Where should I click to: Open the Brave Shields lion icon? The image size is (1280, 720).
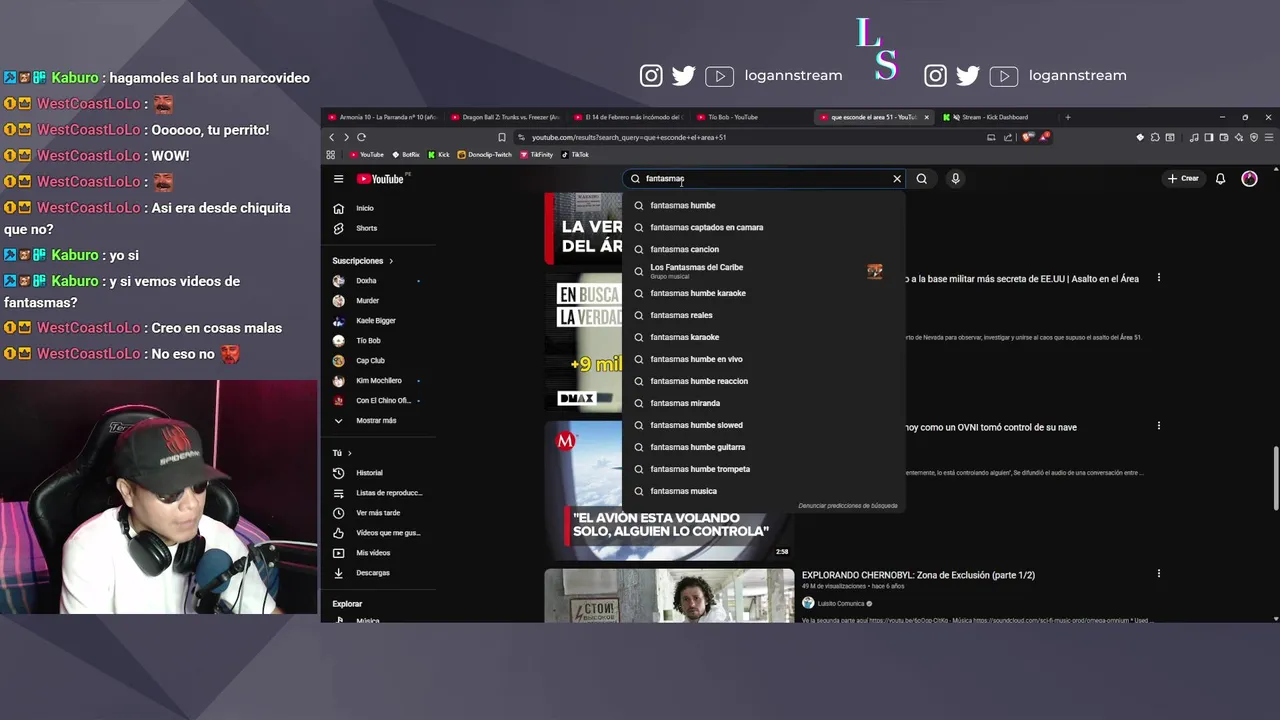pyautogui.click(x=1029, y=137)
